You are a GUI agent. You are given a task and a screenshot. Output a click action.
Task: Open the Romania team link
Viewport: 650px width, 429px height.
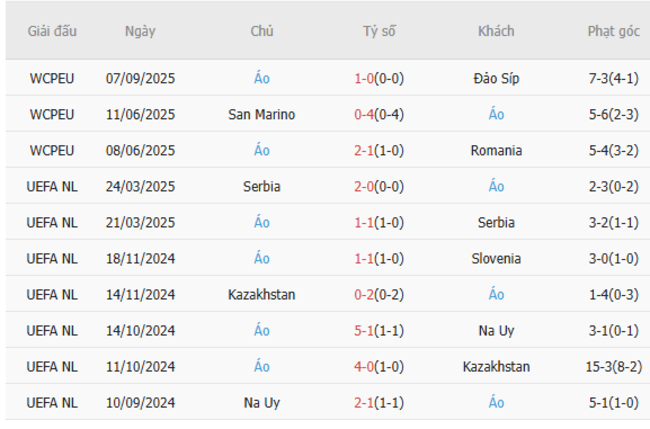pos(496,150)
